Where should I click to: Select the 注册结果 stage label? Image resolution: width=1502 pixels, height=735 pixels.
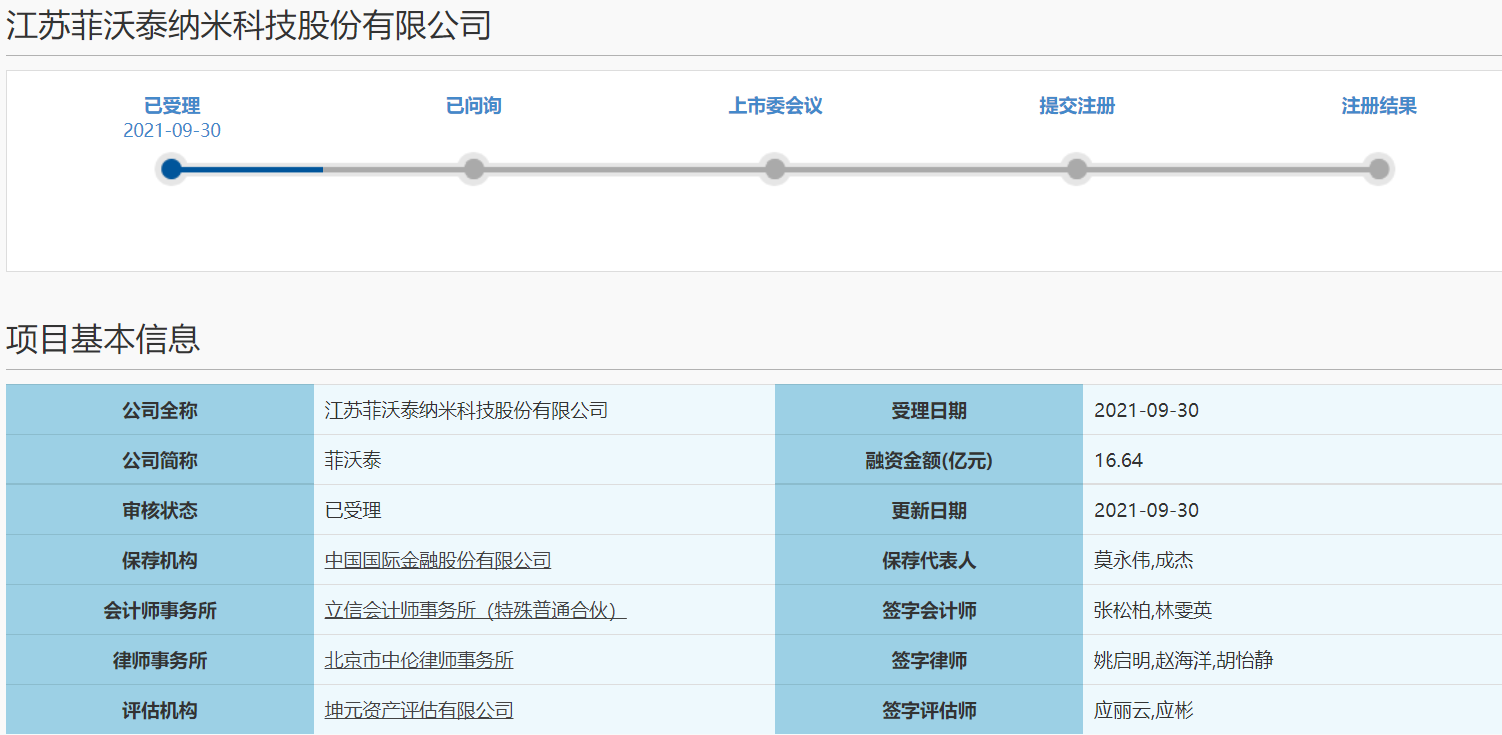pyautogui.click(x=1379, y=106)
